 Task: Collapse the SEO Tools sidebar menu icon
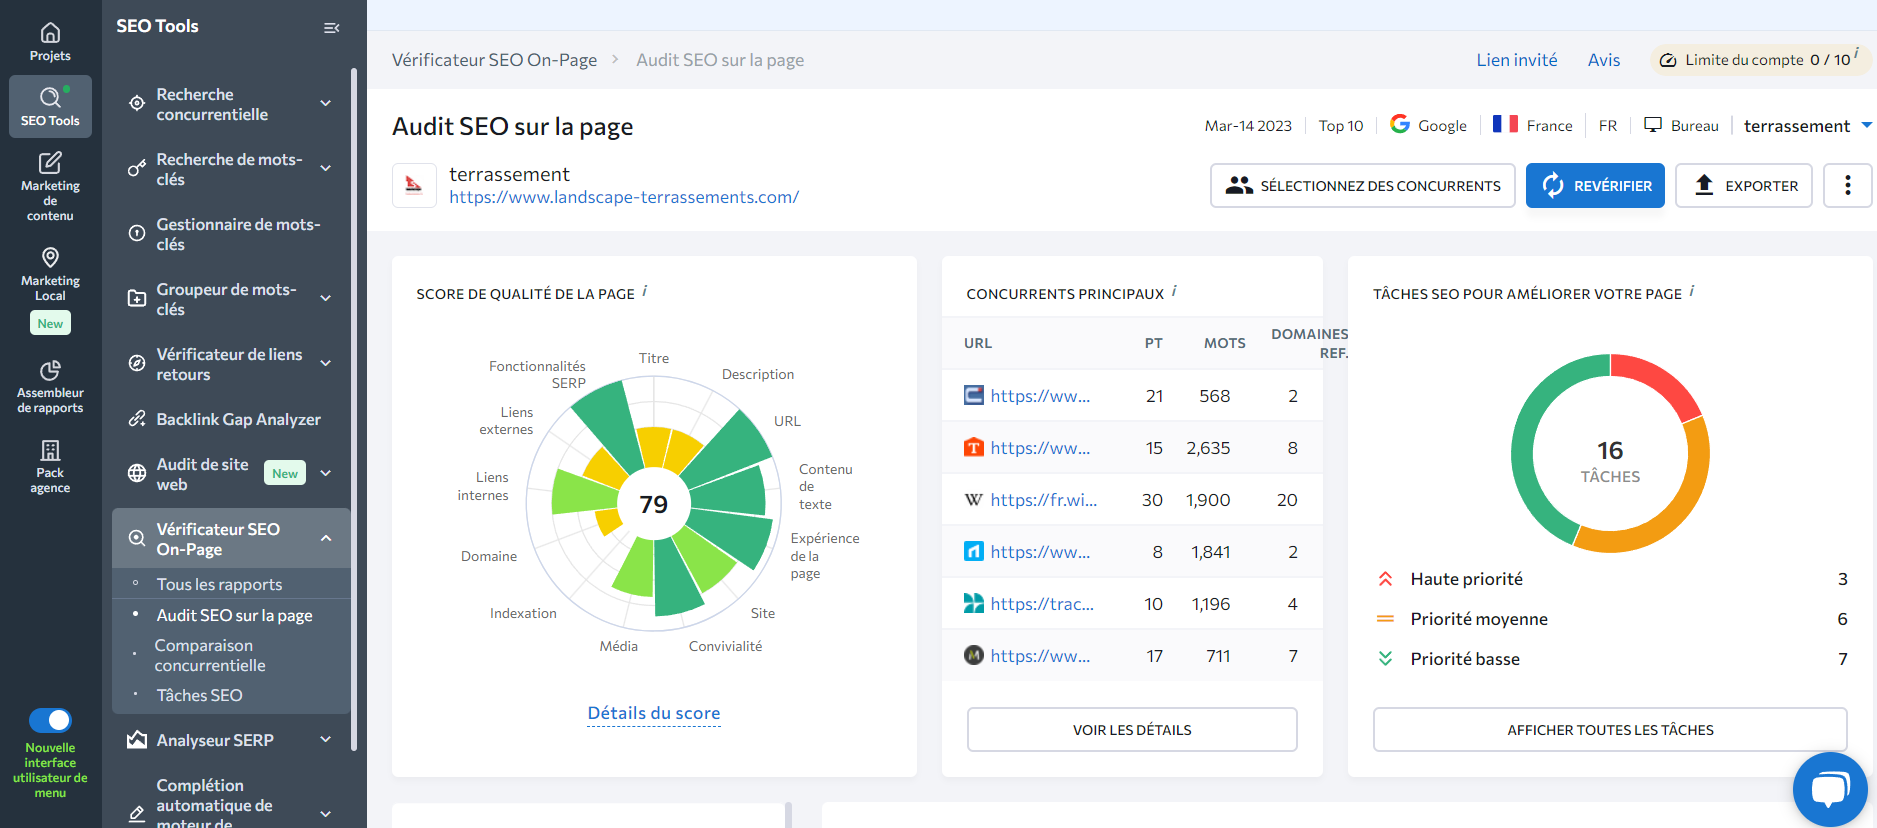pyautogui.click(x=332, y=28)
